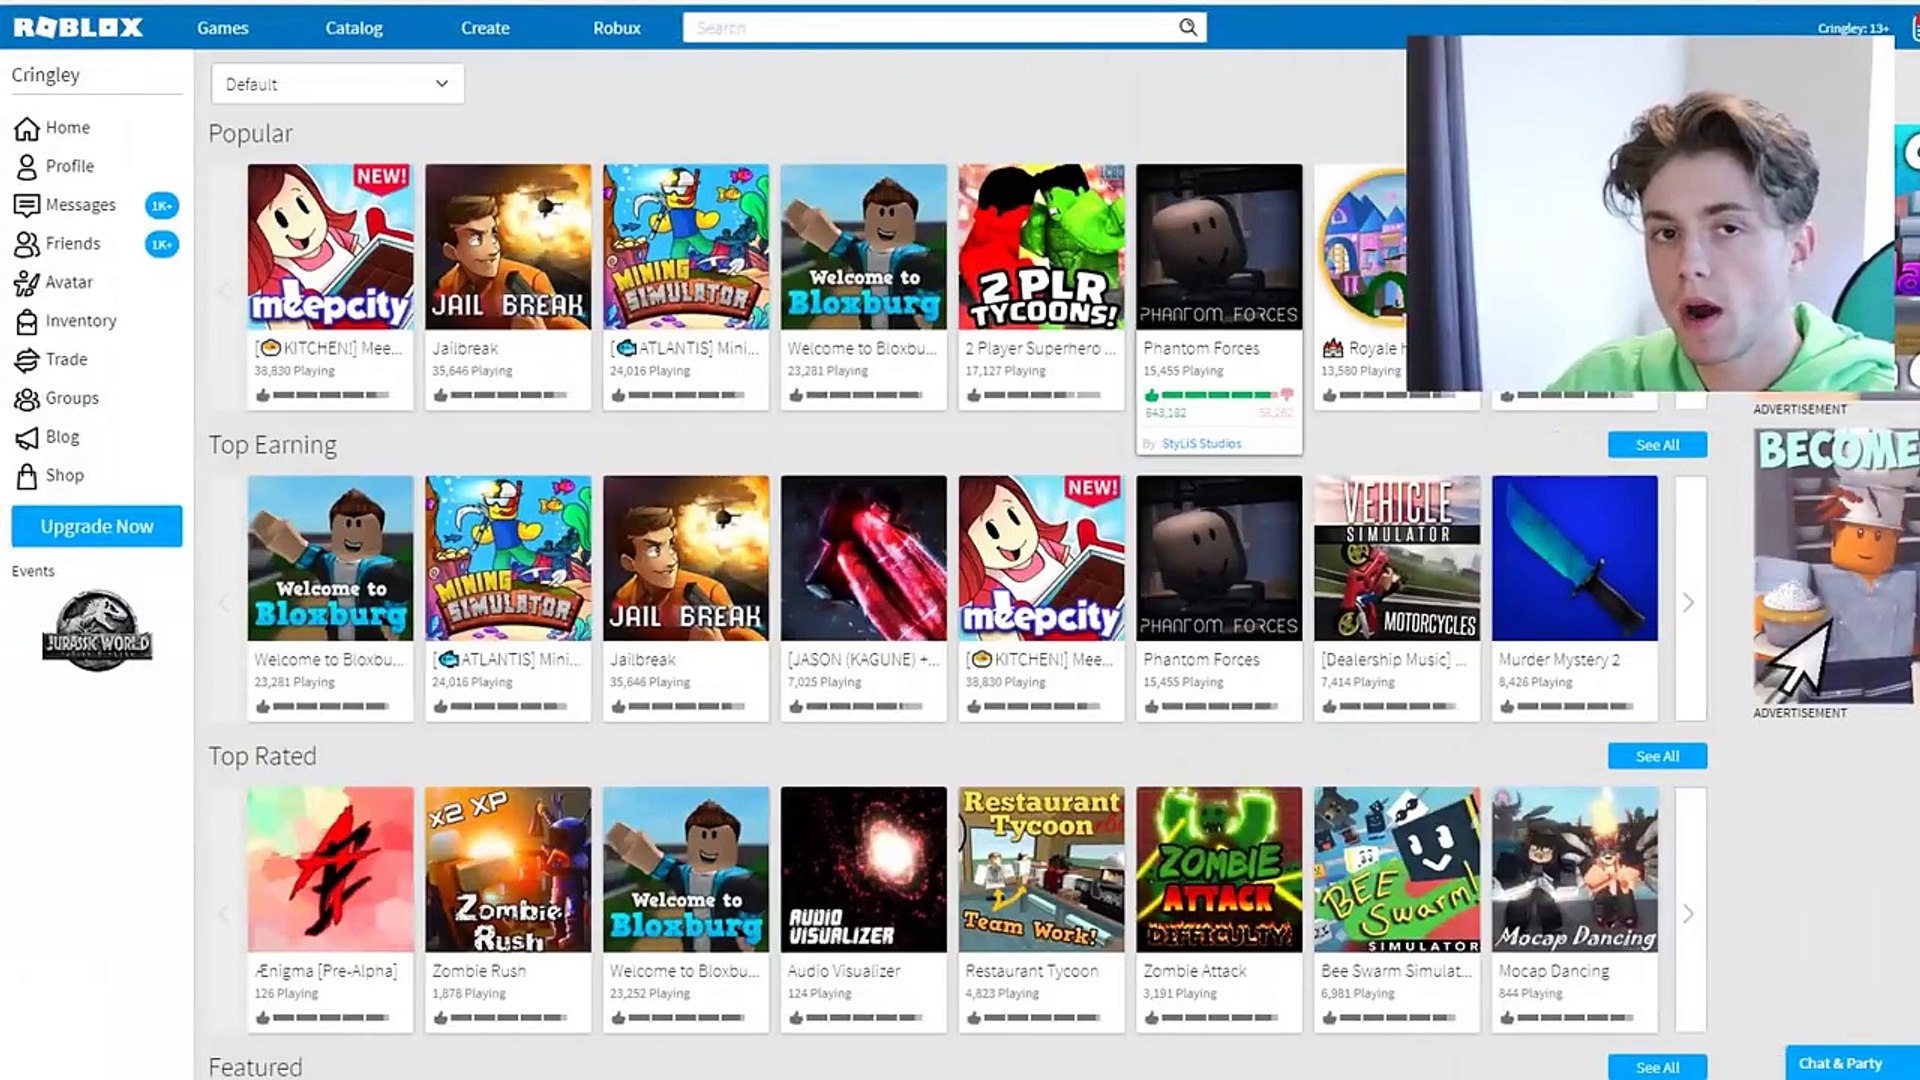Click the Avatar icon in sidebar
Screen dimensions: 1920x1080
click(27, 283)
